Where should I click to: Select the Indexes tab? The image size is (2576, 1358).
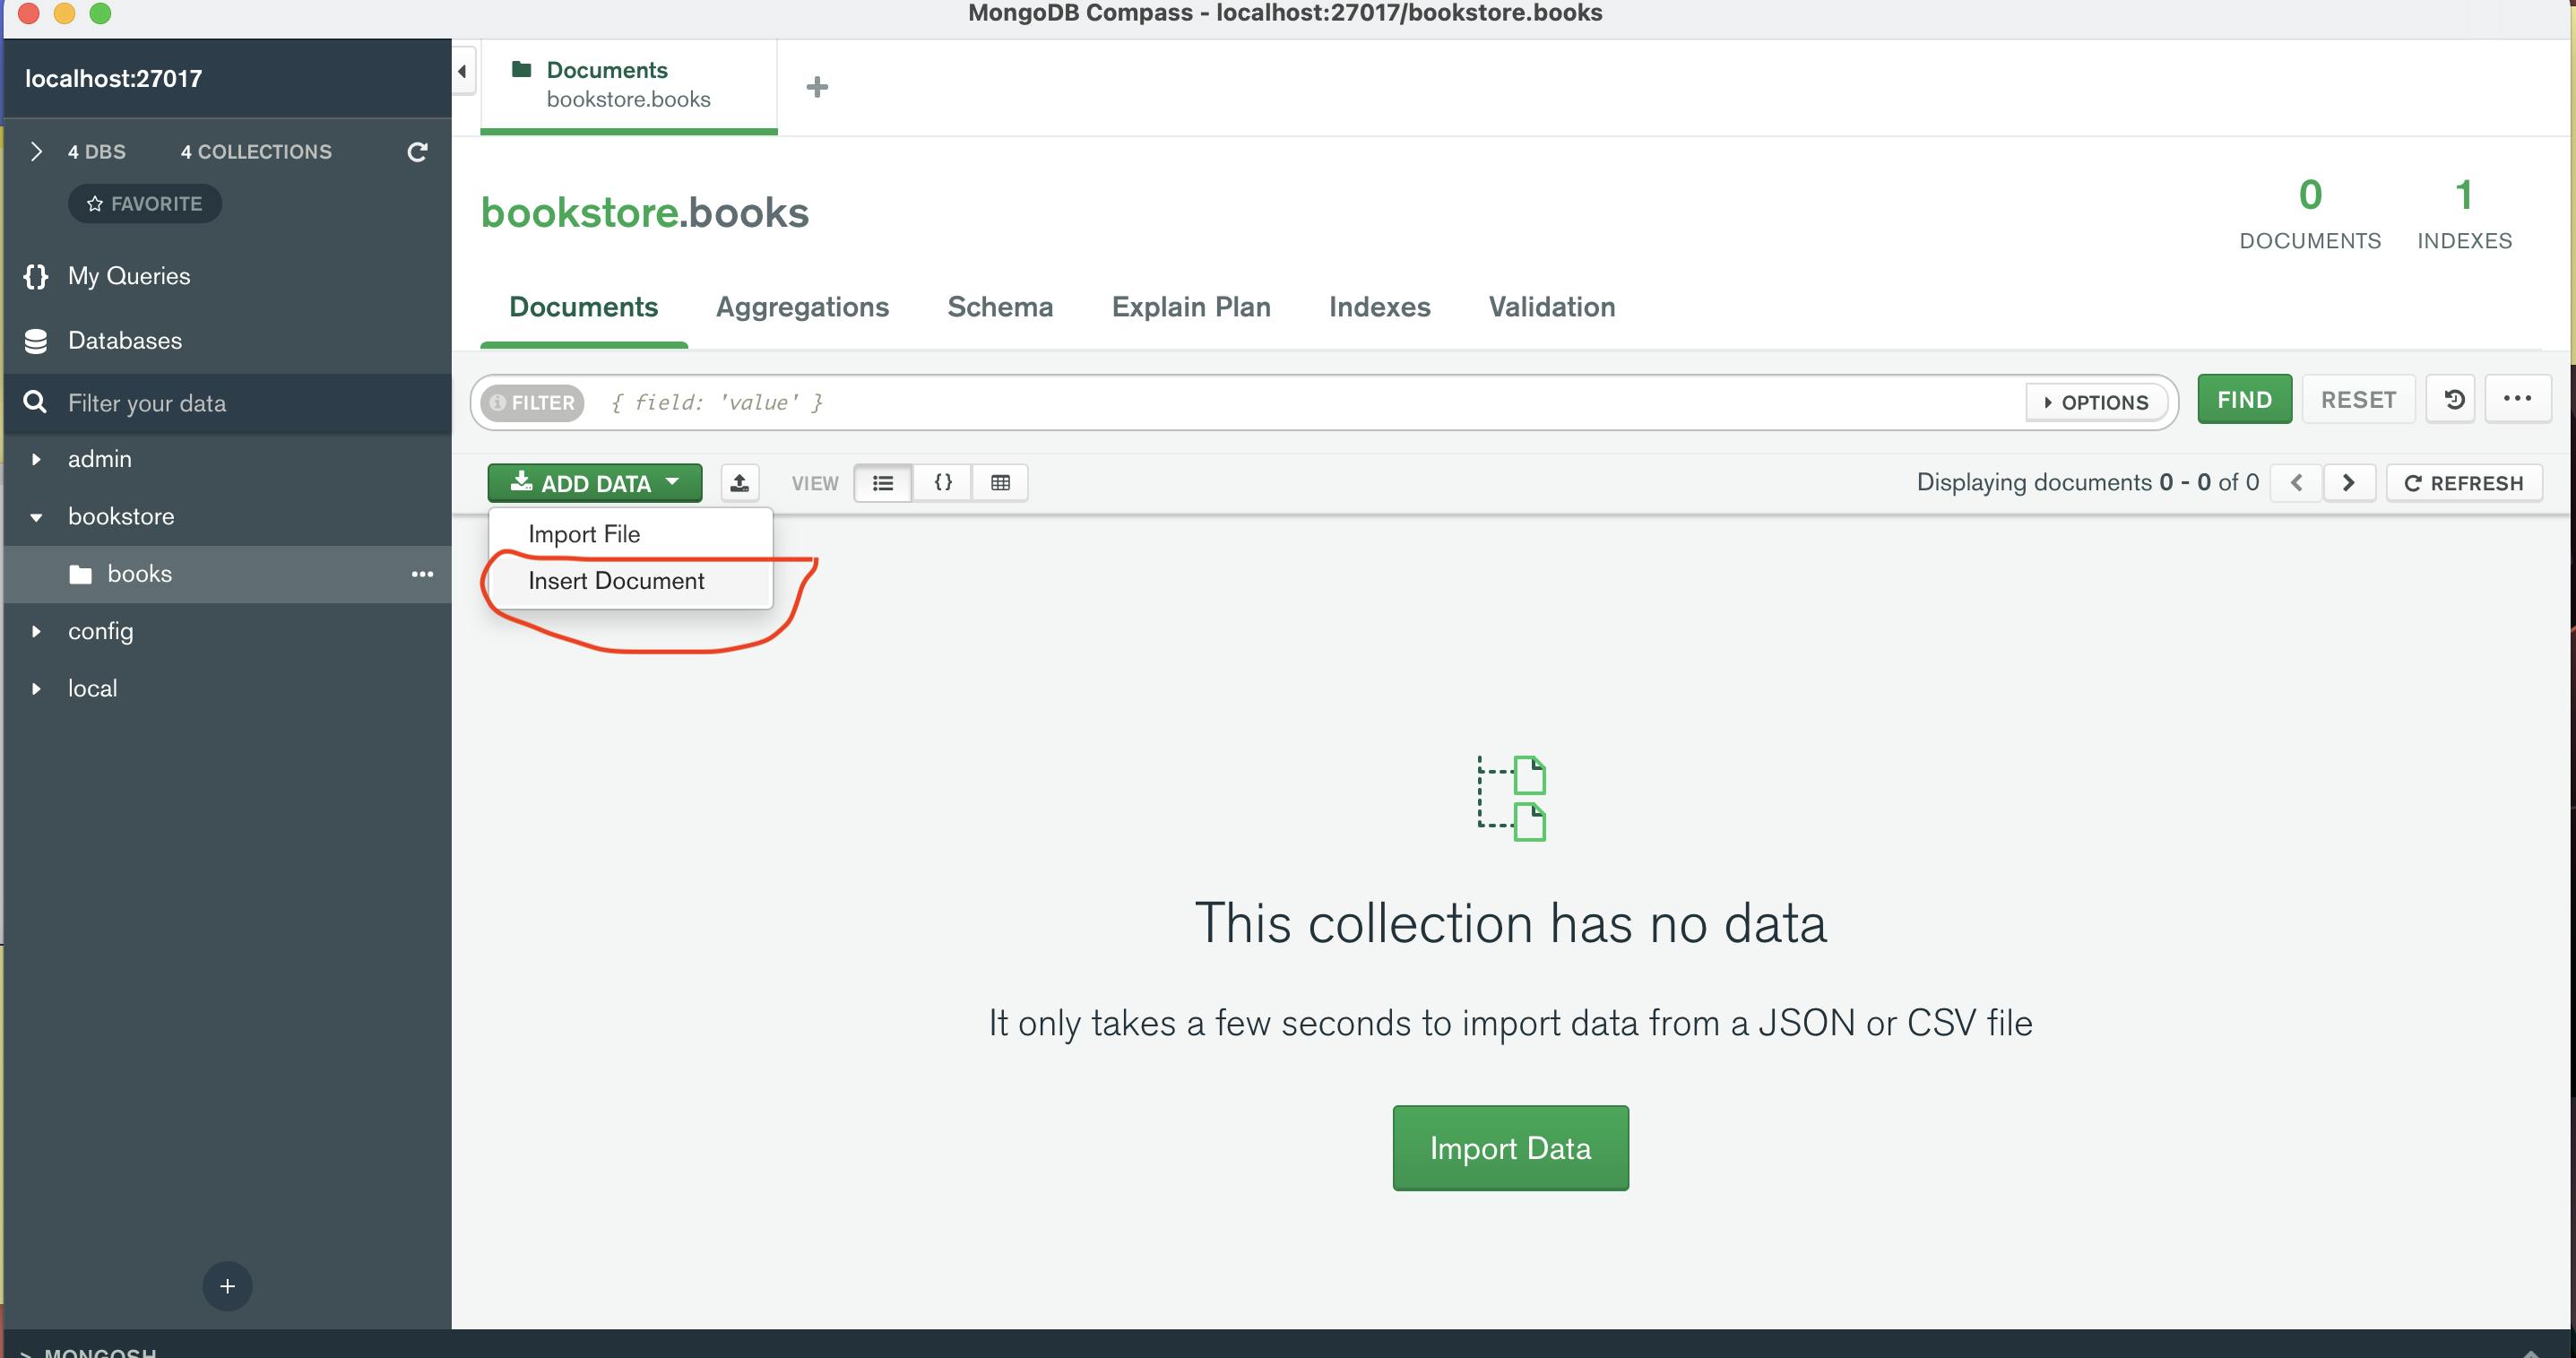[x=1379, y=307]
